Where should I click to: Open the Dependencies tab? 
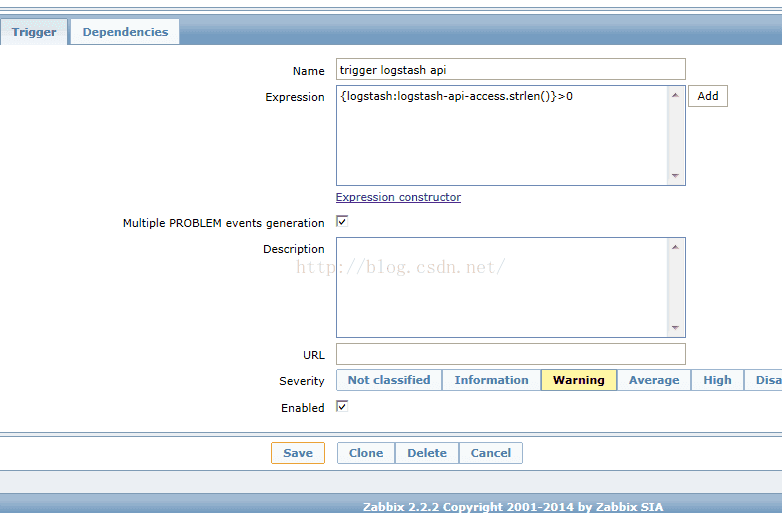pyautogui.click(x=125, y=32)
